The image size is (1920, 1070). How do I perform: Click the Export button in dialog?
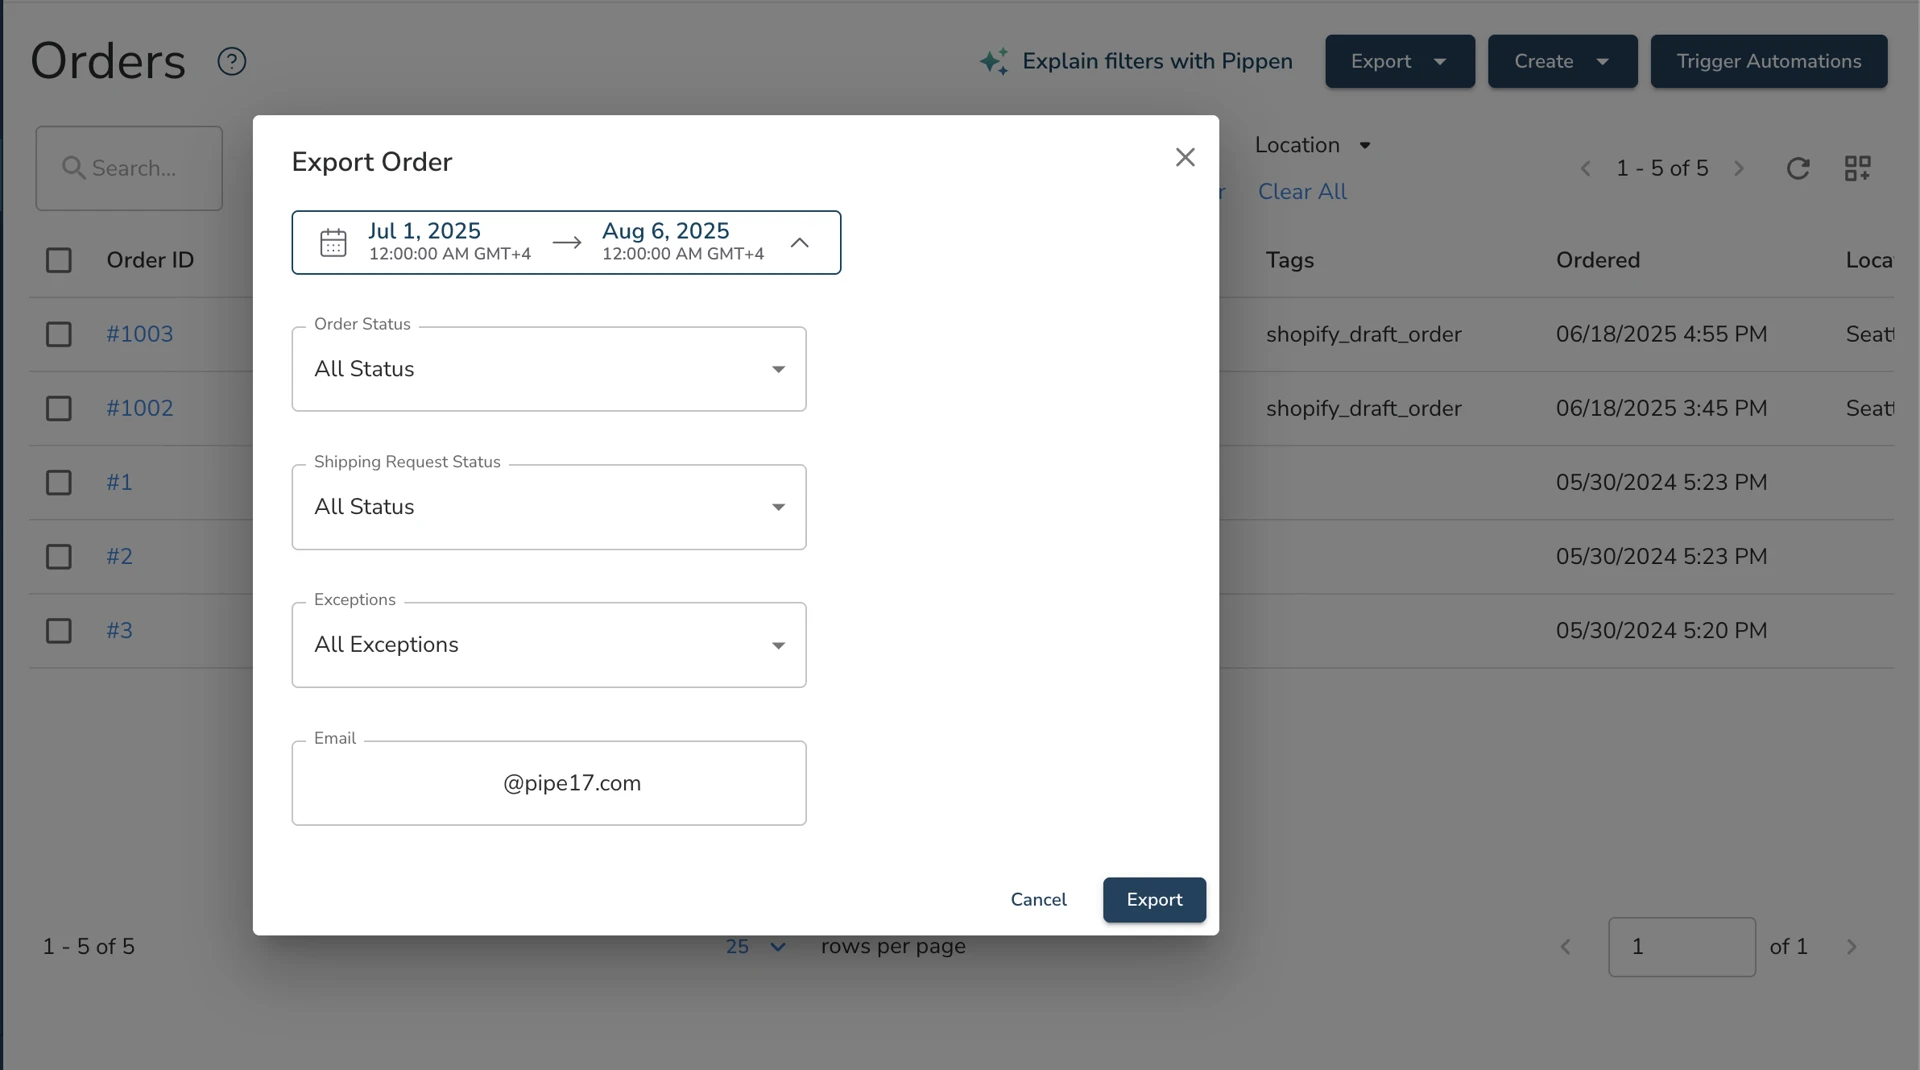pos(1154,900)
